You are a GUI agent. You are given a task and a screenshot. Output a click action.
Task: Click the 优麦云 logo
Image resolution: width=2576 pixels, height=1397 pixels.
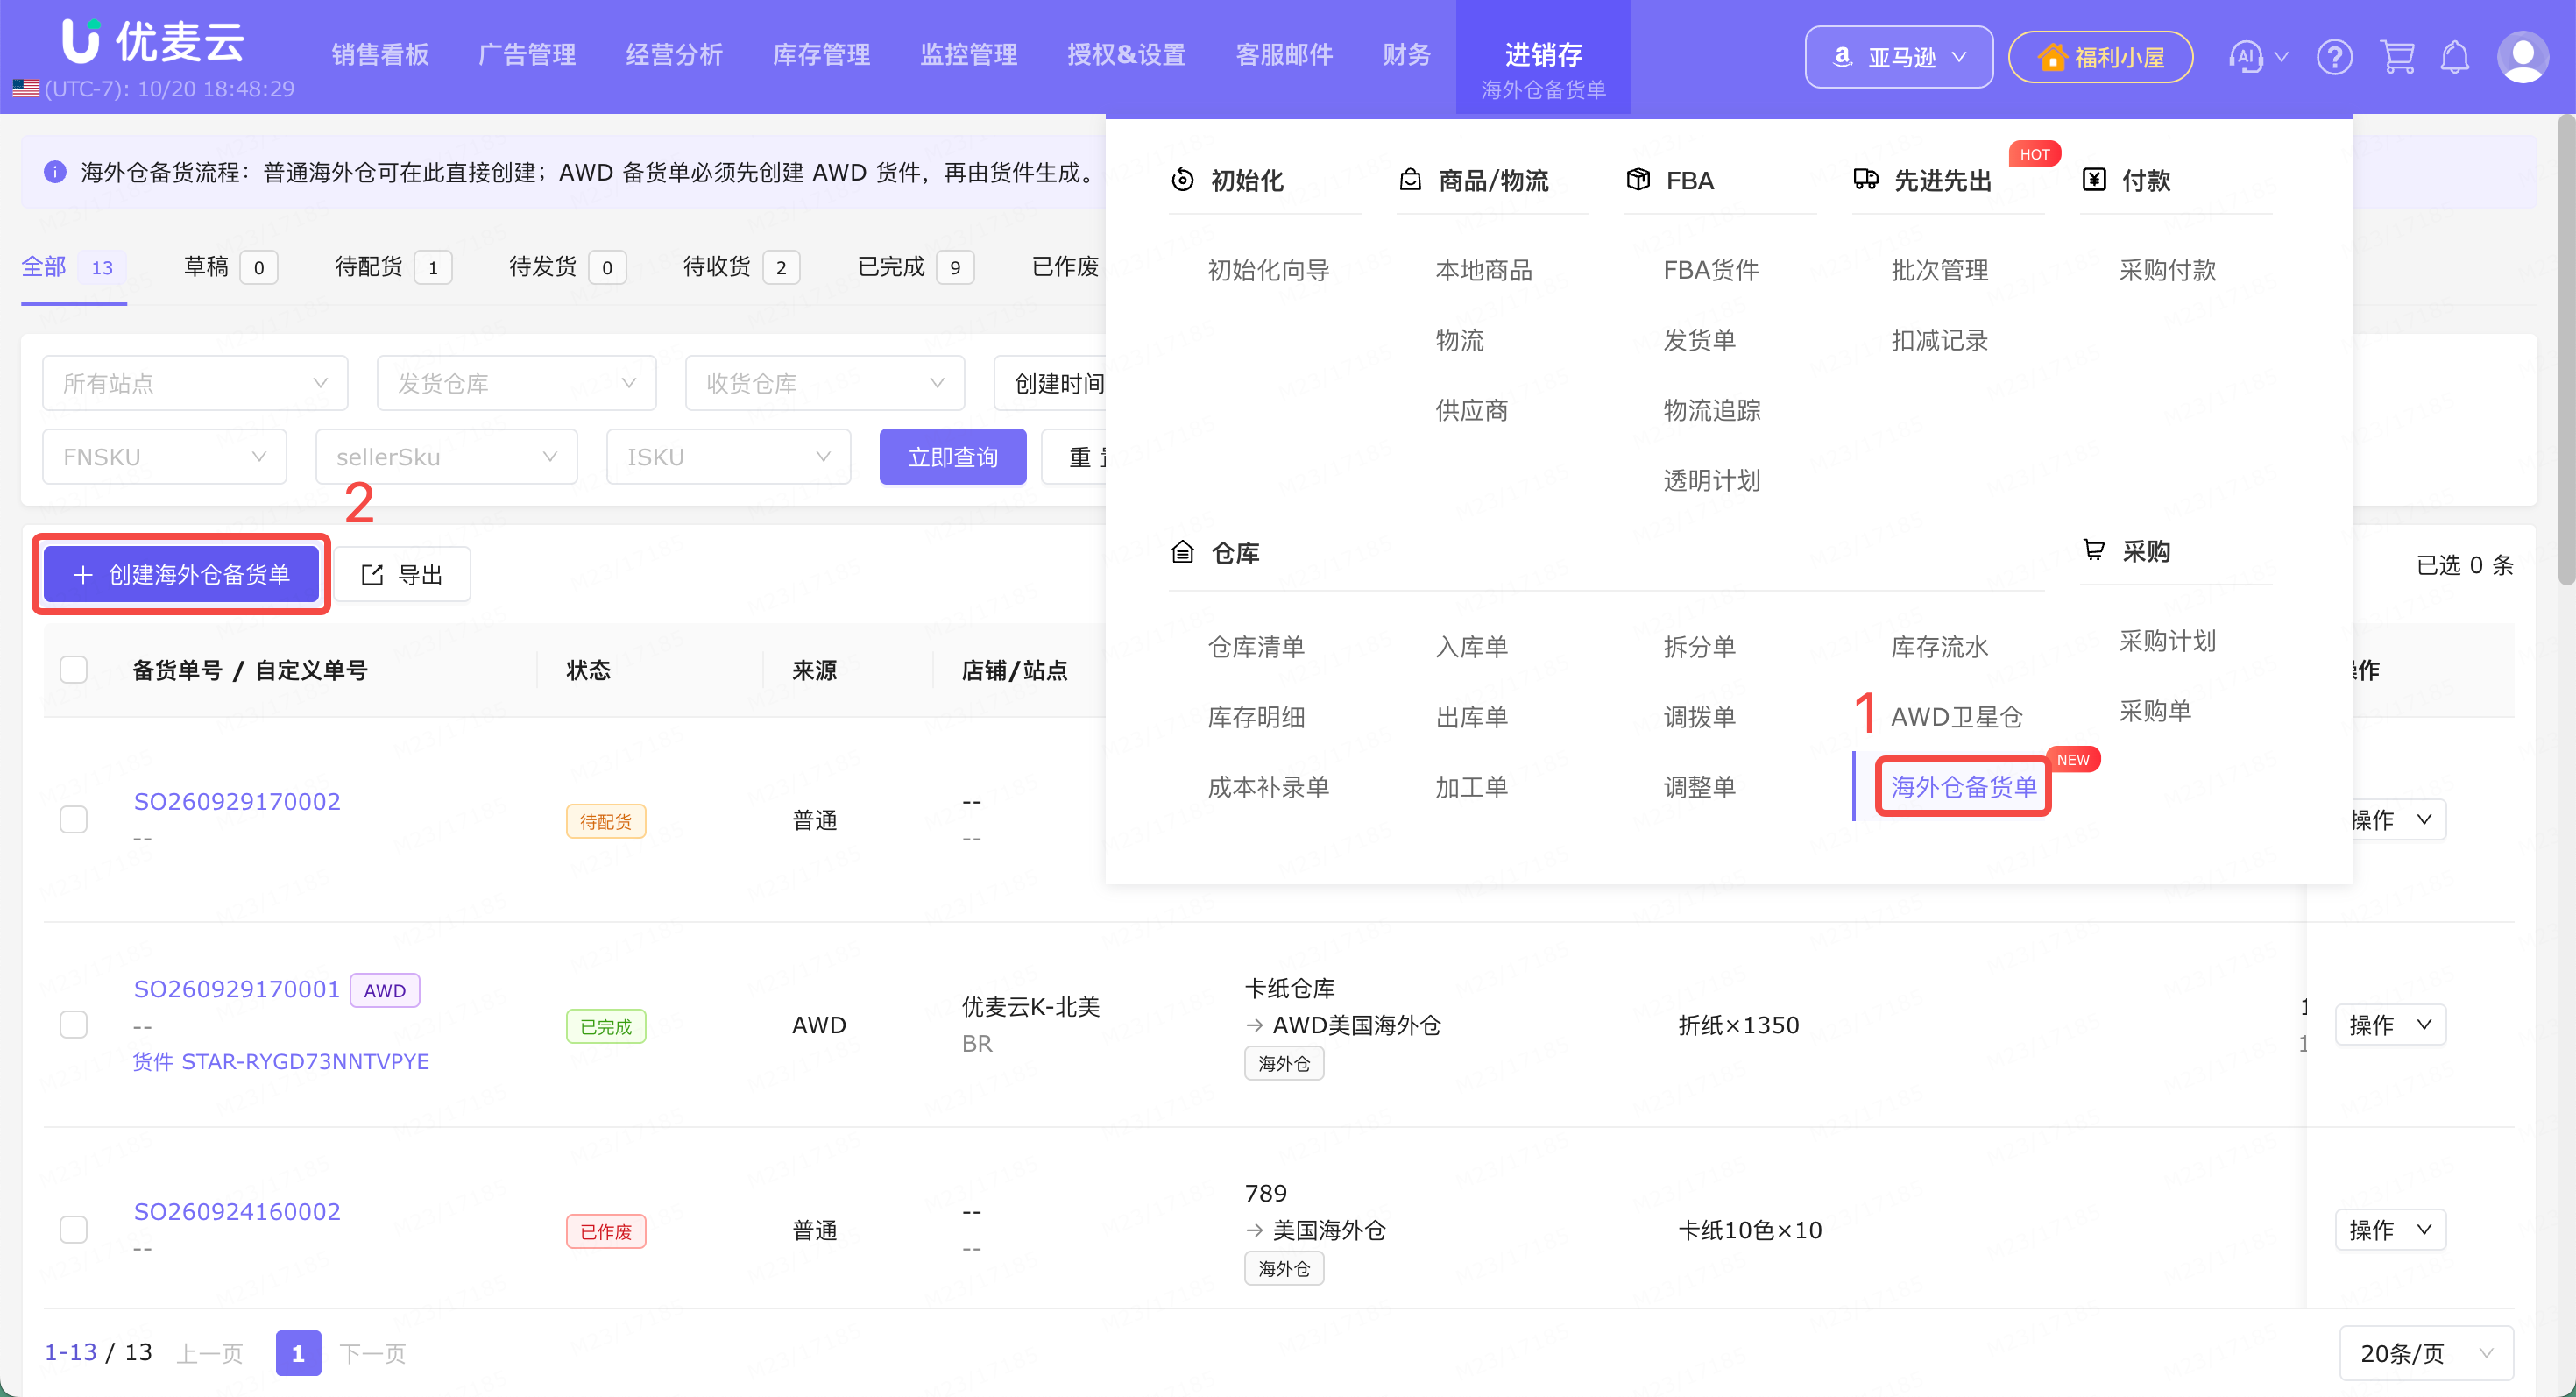pos(153,41)
